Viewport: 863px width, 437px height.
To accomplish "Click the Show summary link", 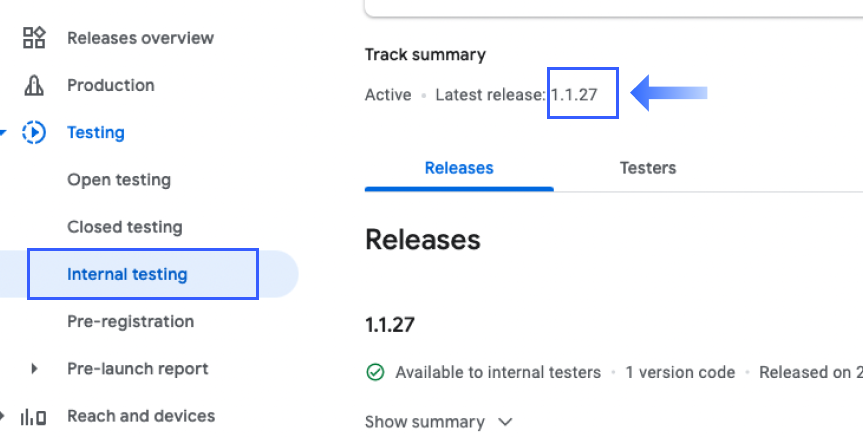I will pyautogui.click(x=425, y=422).
